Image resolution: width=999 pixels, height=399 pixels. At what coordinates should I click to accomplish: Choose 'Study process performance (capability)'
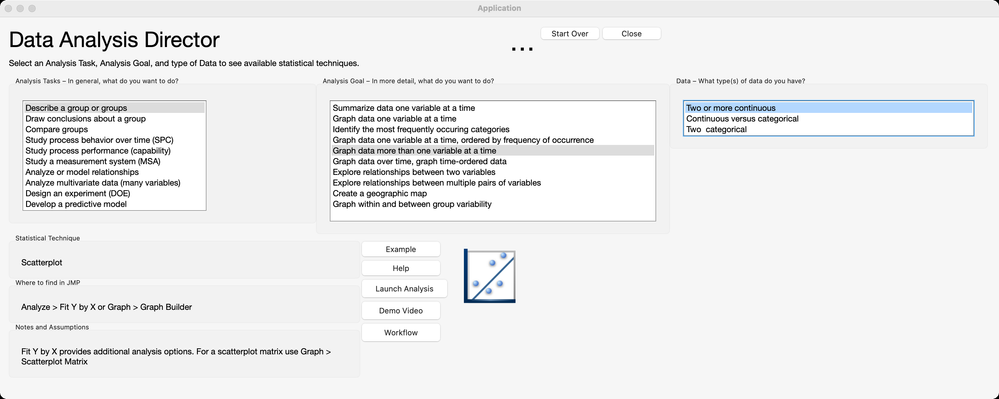[x=115, y=150]
